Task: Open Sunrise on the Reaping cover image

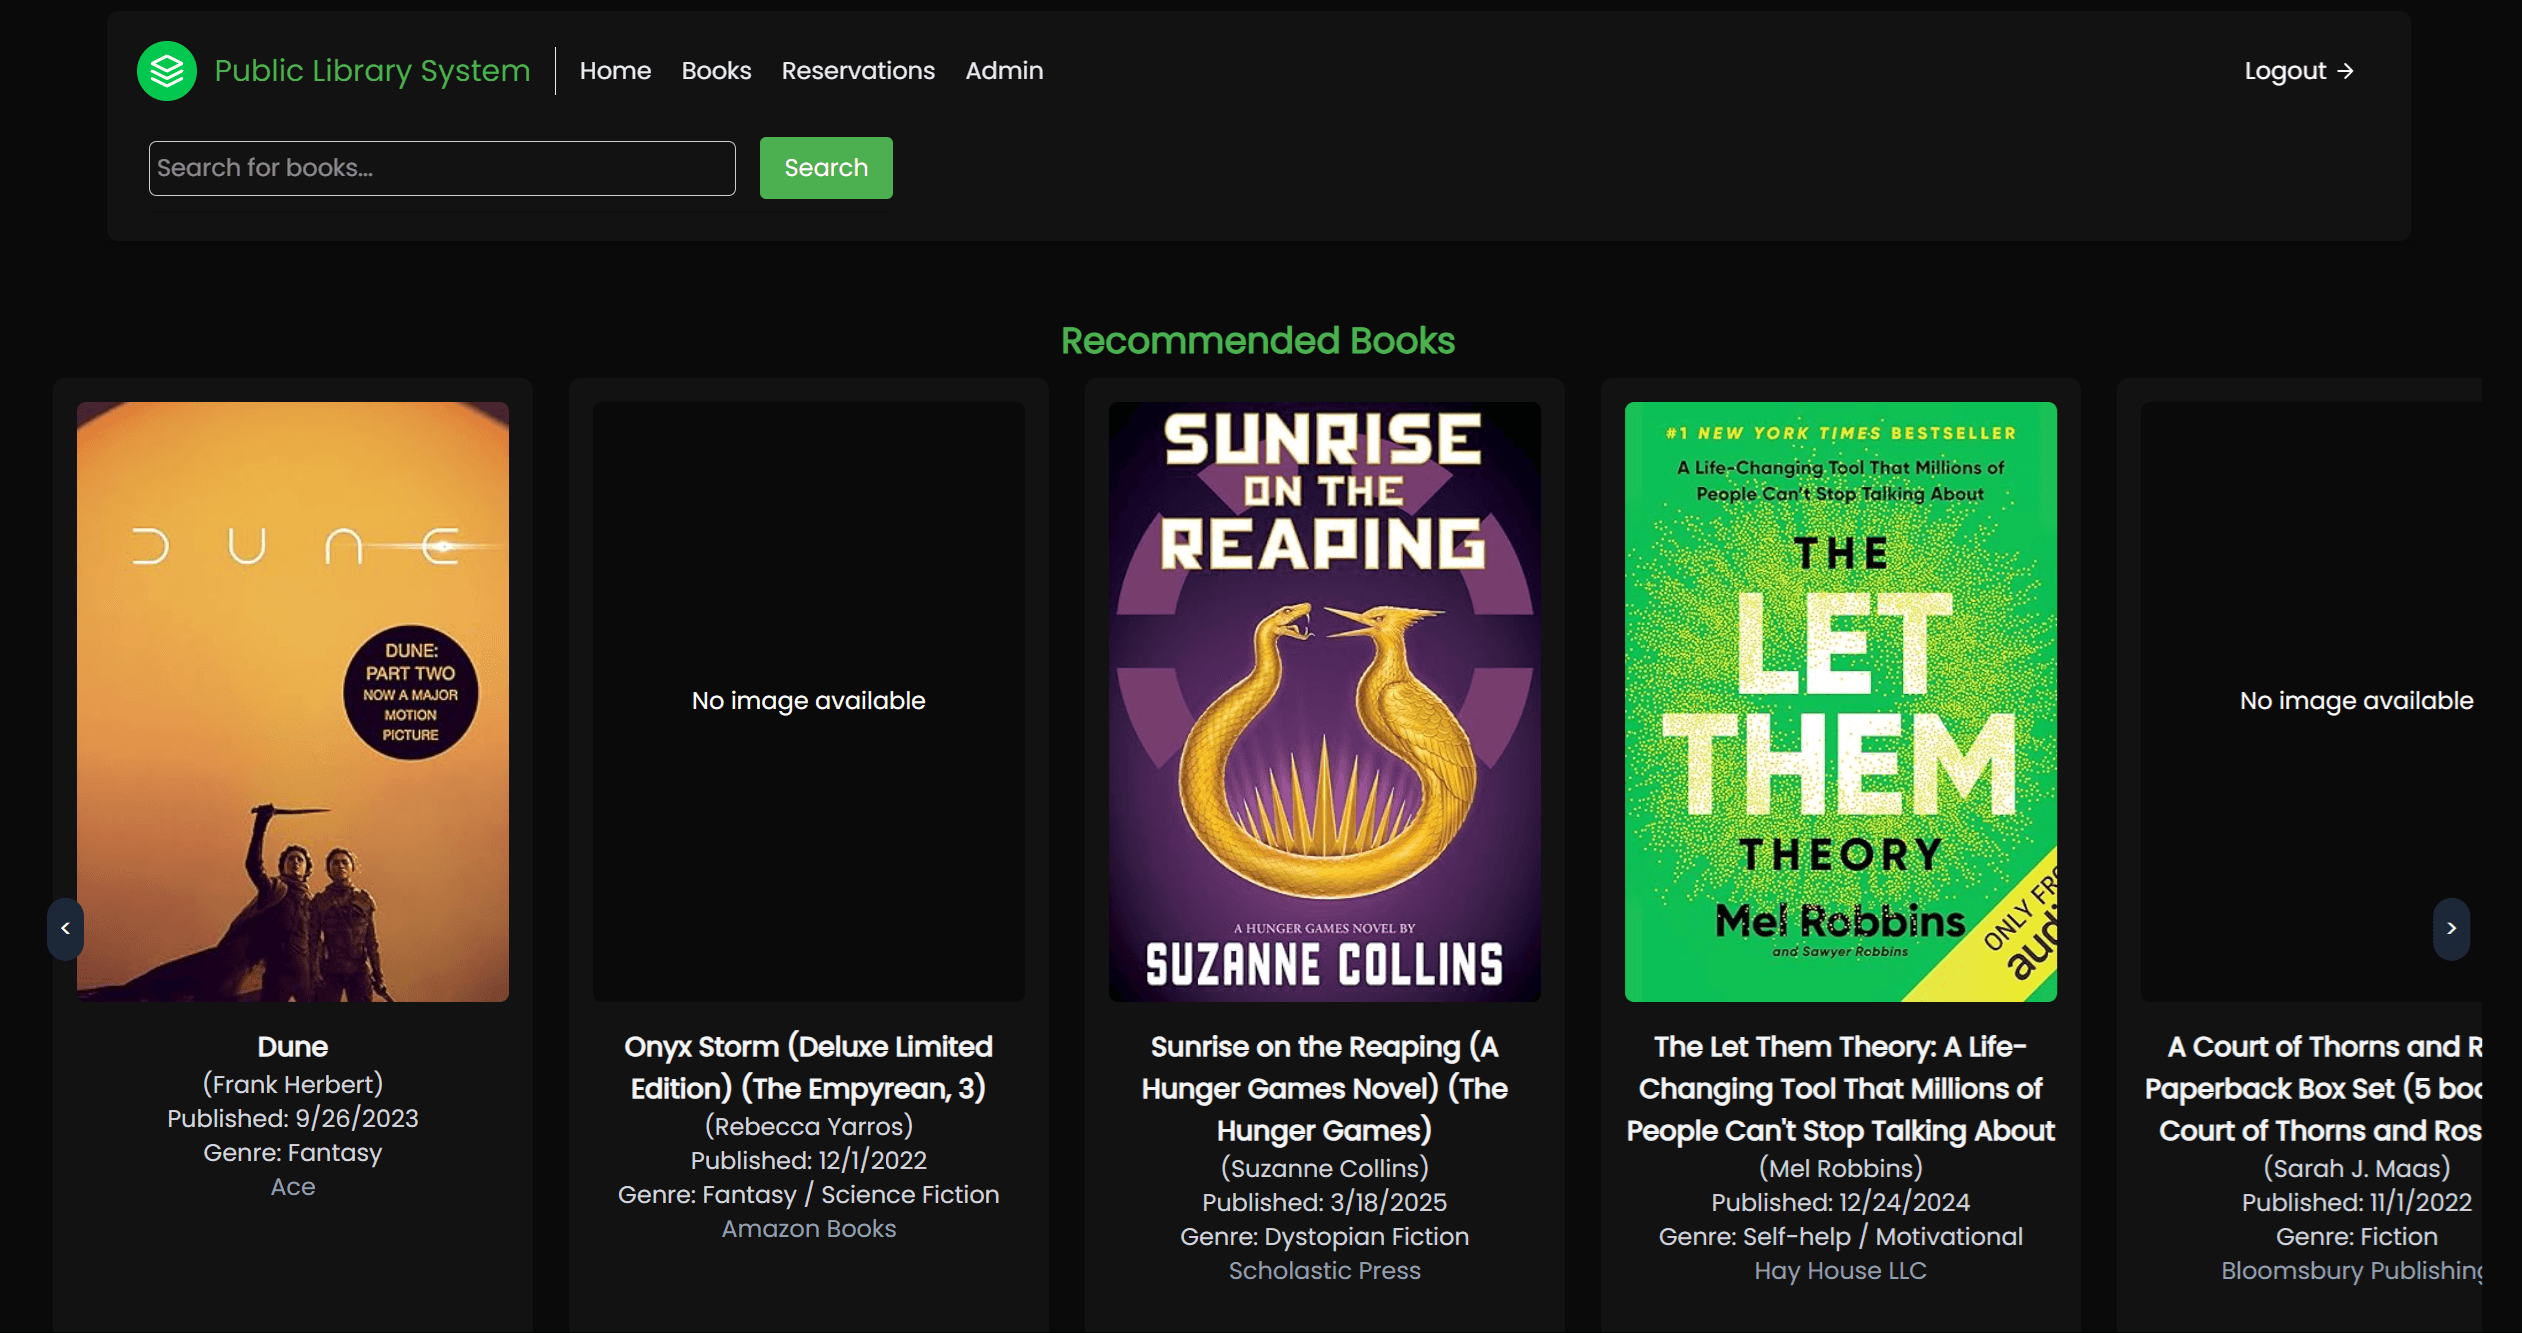Action: (1325, 702)
